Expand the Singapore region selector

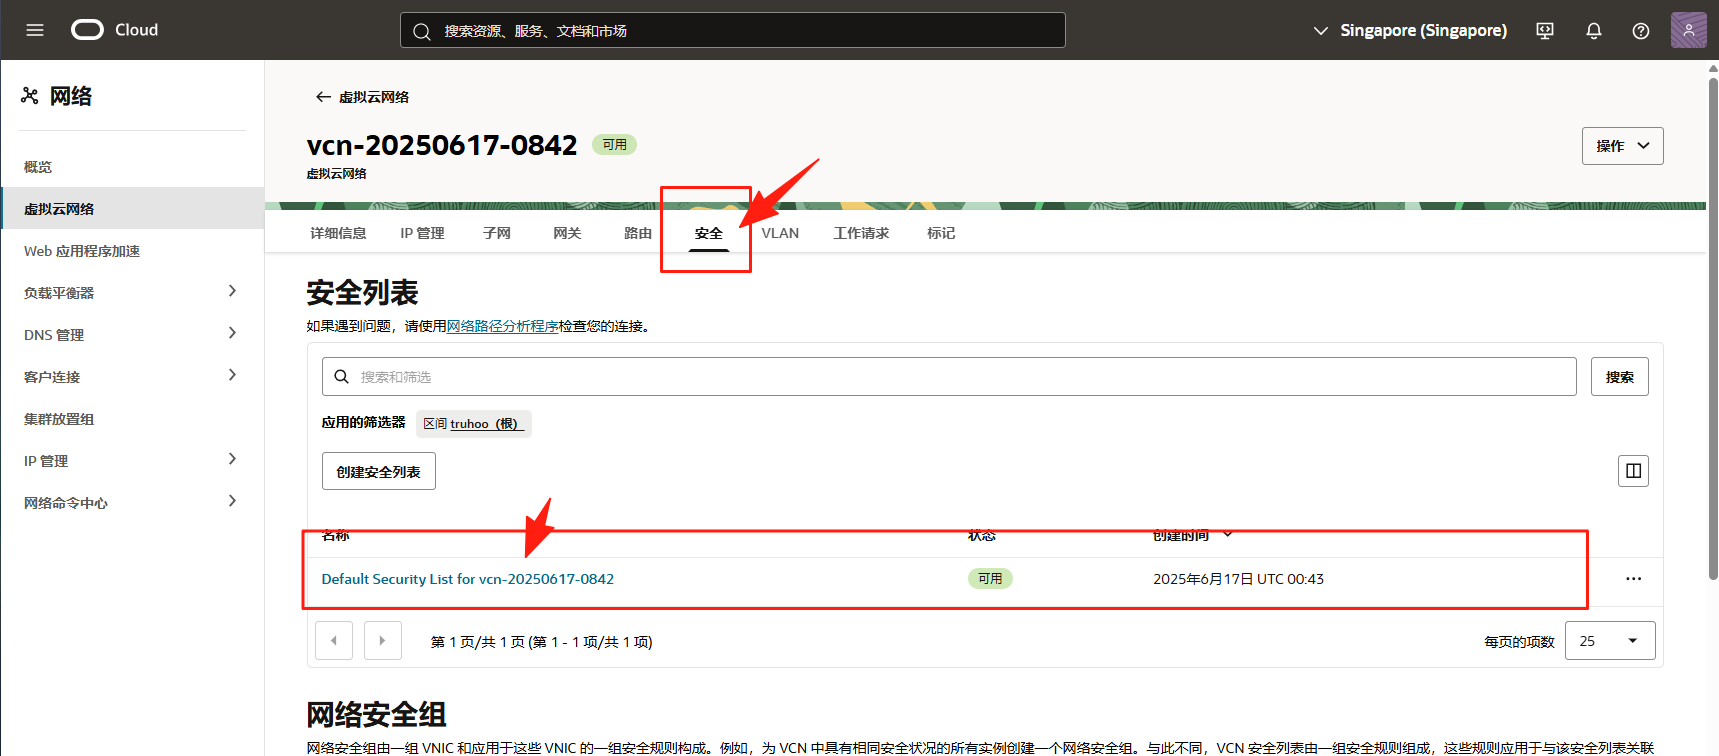pos(1410,31)
